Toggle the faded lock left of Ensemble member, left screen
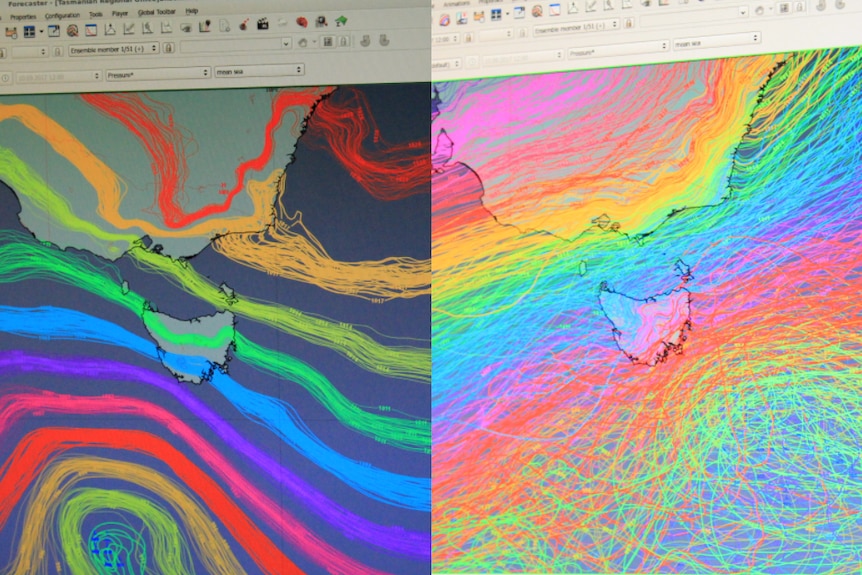The width and height of the screenshot is (862, 575). (58, 52)
